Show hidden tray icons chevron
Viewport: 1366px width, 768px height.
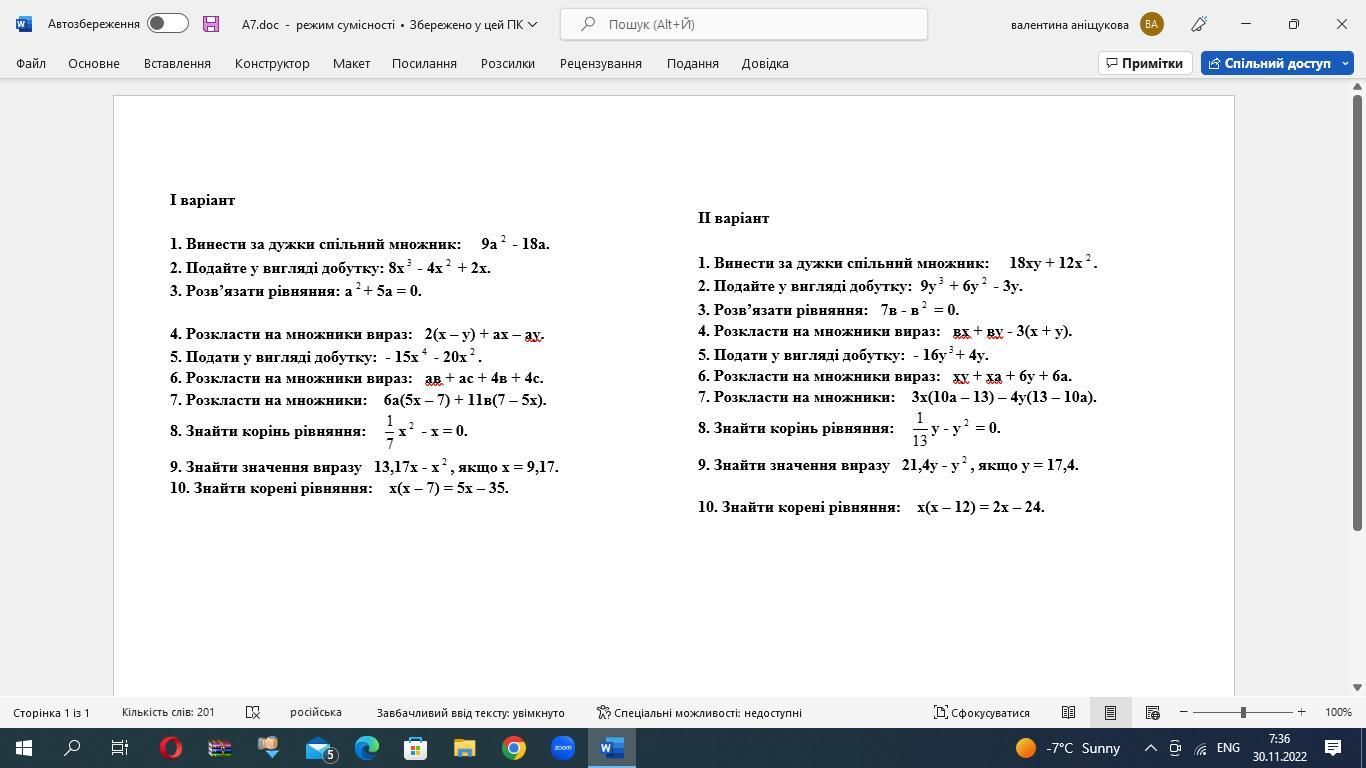(1150, 748)
